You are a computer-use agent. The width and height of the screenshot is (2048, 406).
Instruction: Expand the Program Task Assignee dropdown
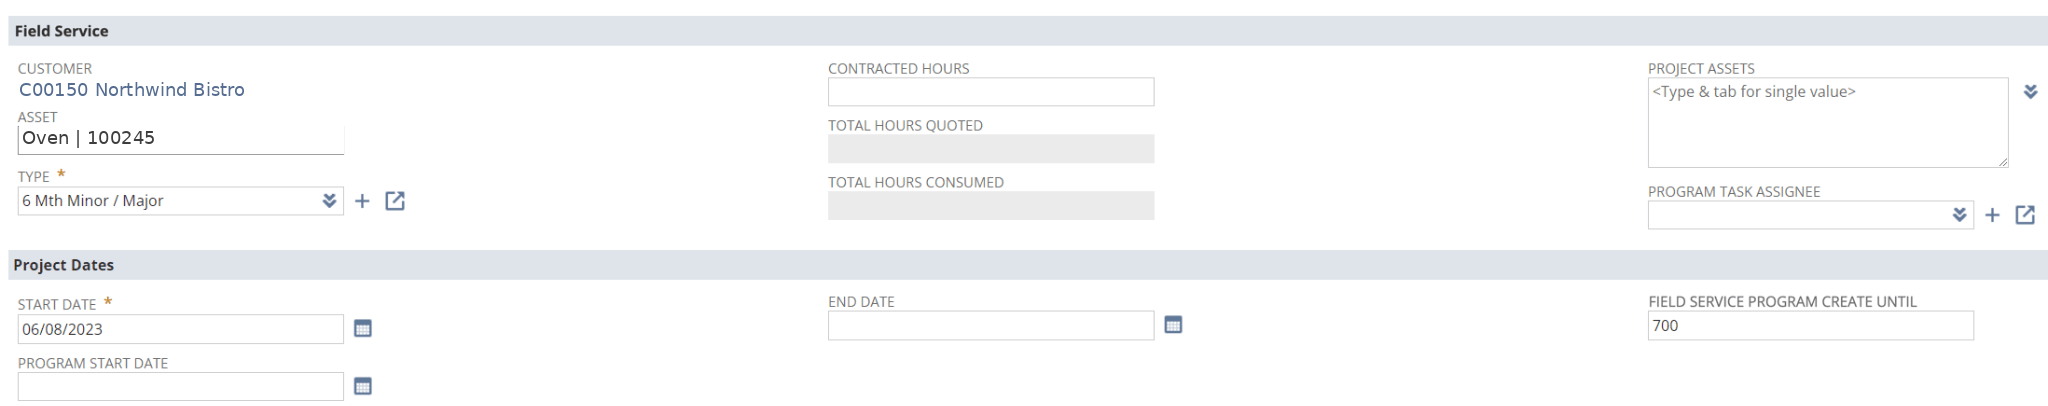point(1959,215)
